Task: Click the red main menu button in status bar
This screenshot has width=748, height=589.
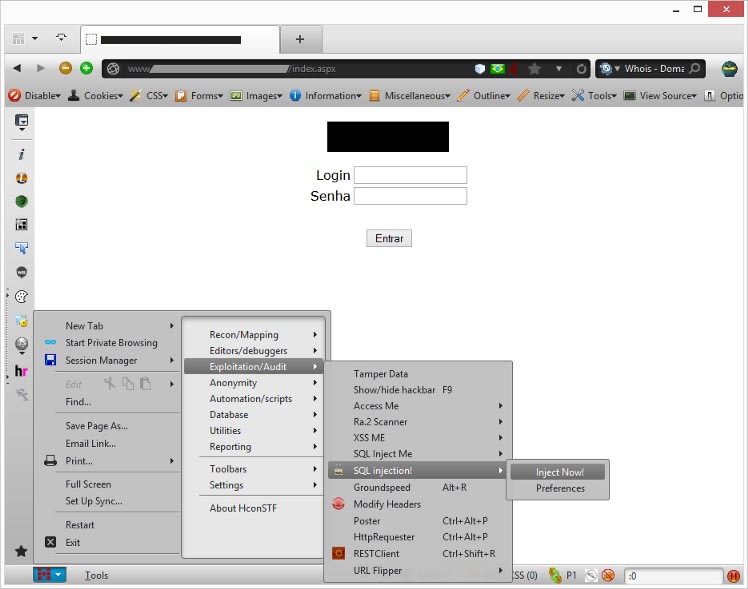Action: (x=49, y=575)
